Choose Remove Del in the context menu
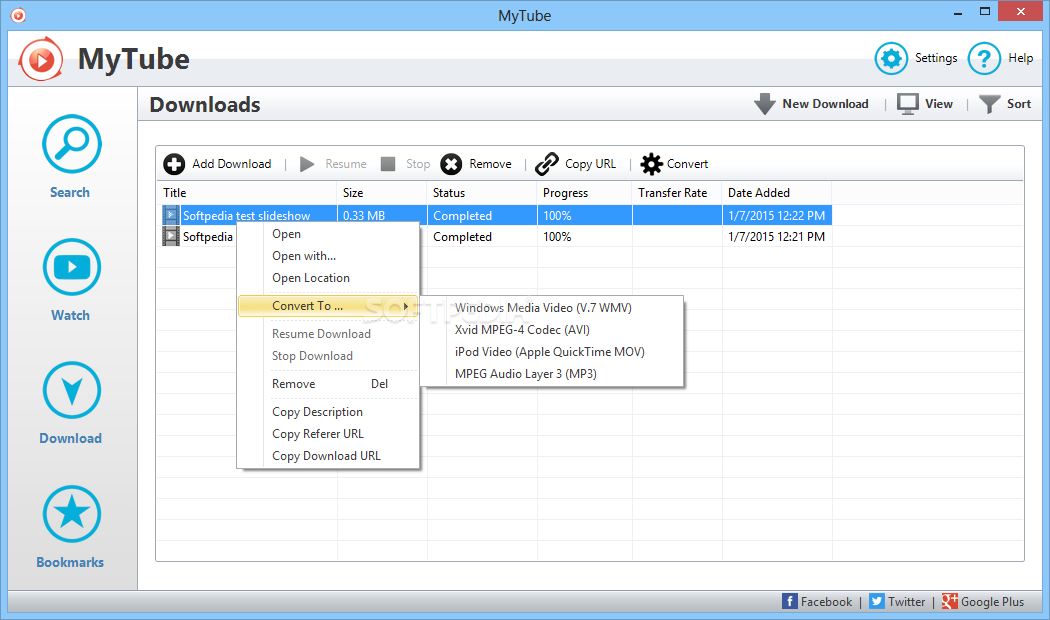Viewport: 1050px width, 620px height. pyautogui.click(x=329, y=384)
